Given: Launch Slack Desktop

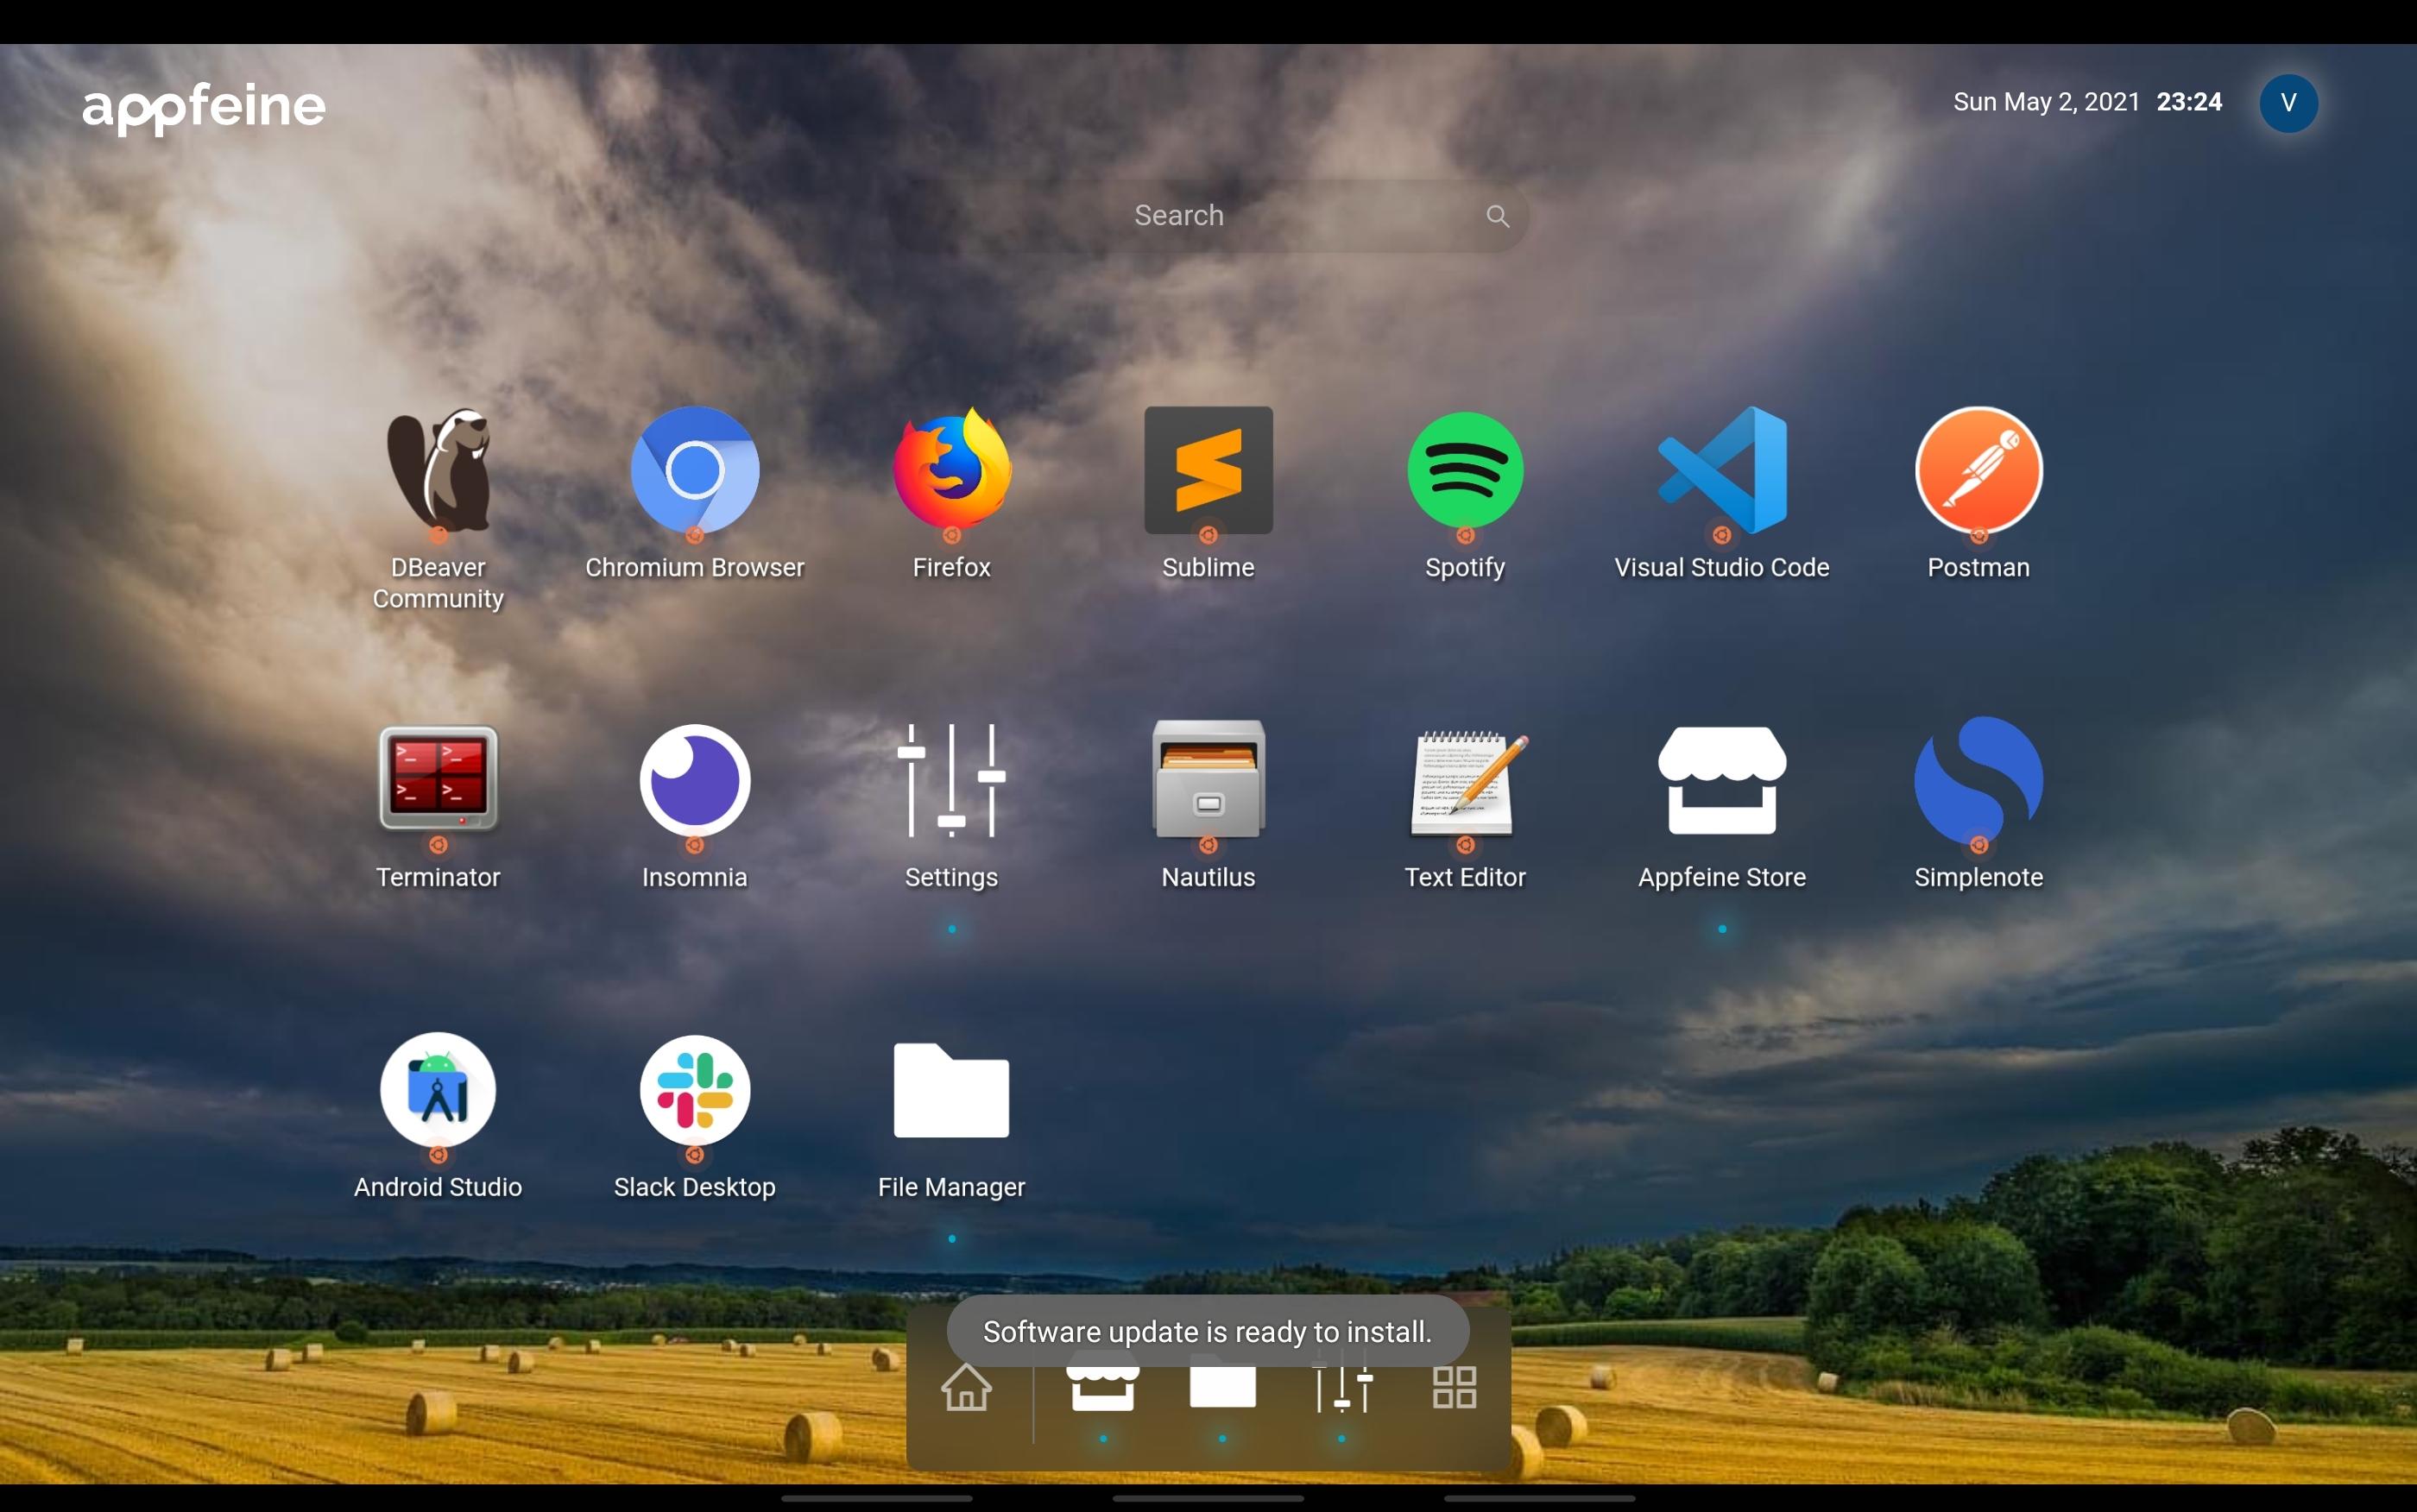Looking at the screenshot, I should click(695, 1089).
